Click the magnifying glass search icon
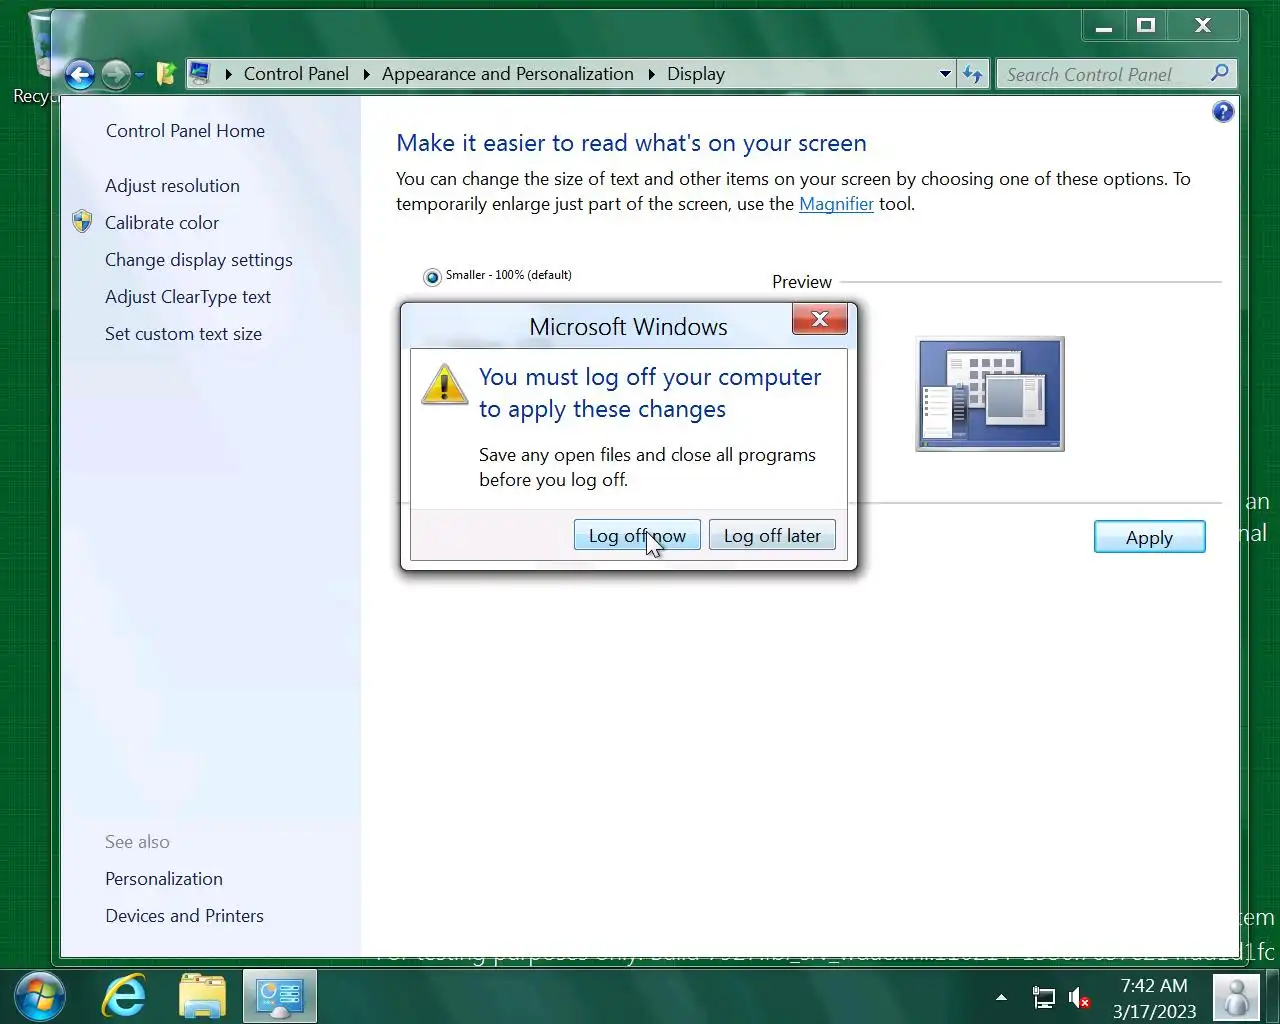The height and width of the screenshot is (1024, 1280). coord(1219,73)
